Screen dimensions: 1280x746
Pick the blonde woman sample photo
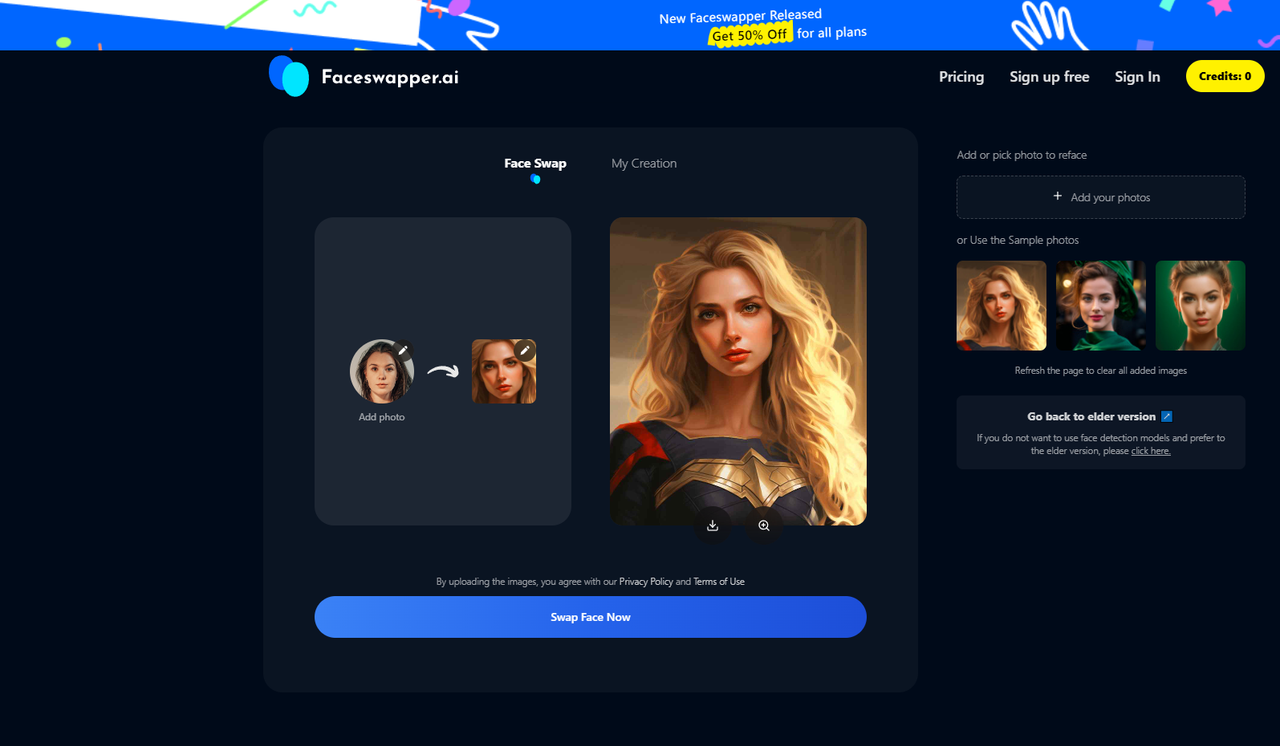(1001, 306)
